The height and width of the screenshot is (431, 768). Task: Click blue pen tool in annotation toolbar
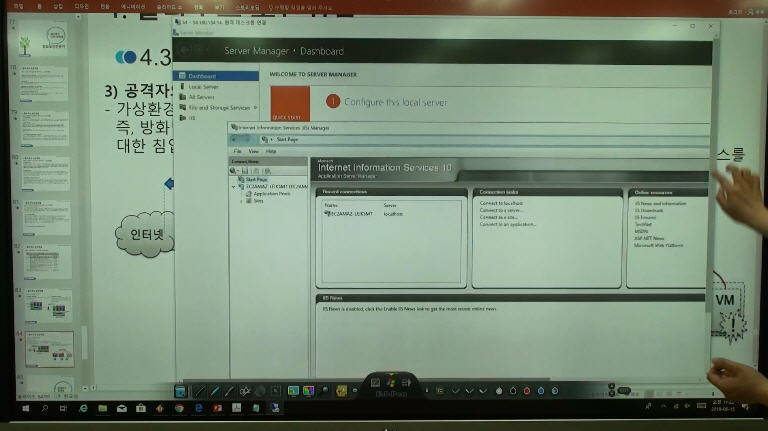(215, 391)
